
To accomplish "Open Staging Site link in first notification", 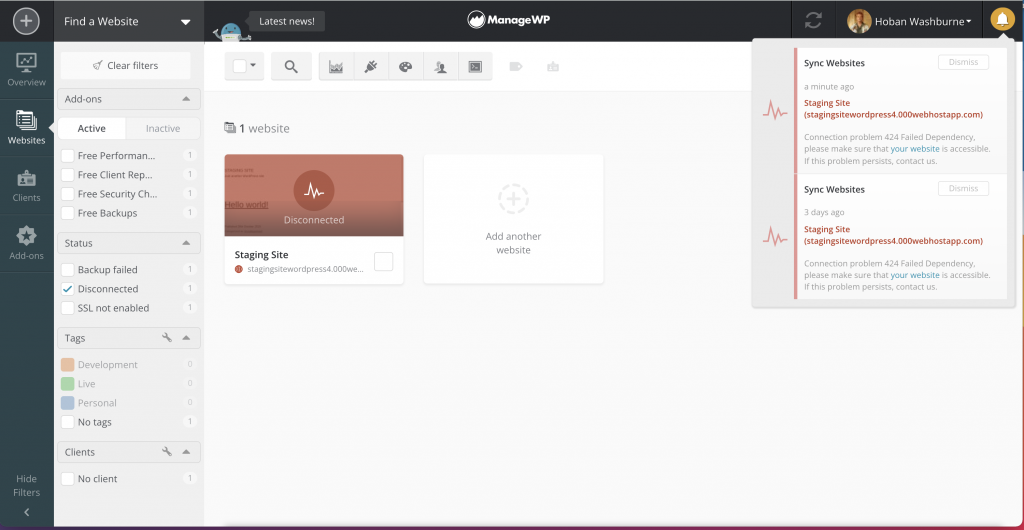I will pos(893,109).
